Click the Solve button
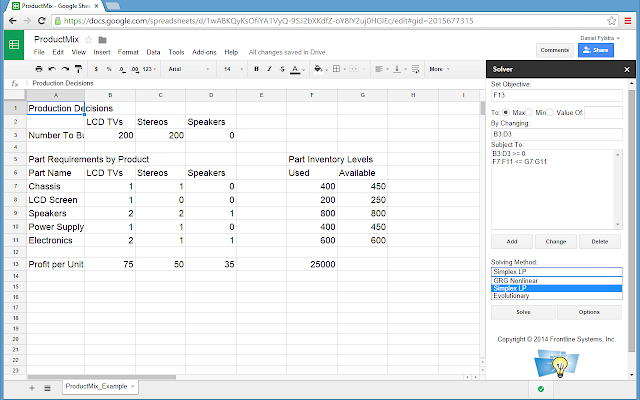This screenshot has width=640, height=400. (523, 312)
